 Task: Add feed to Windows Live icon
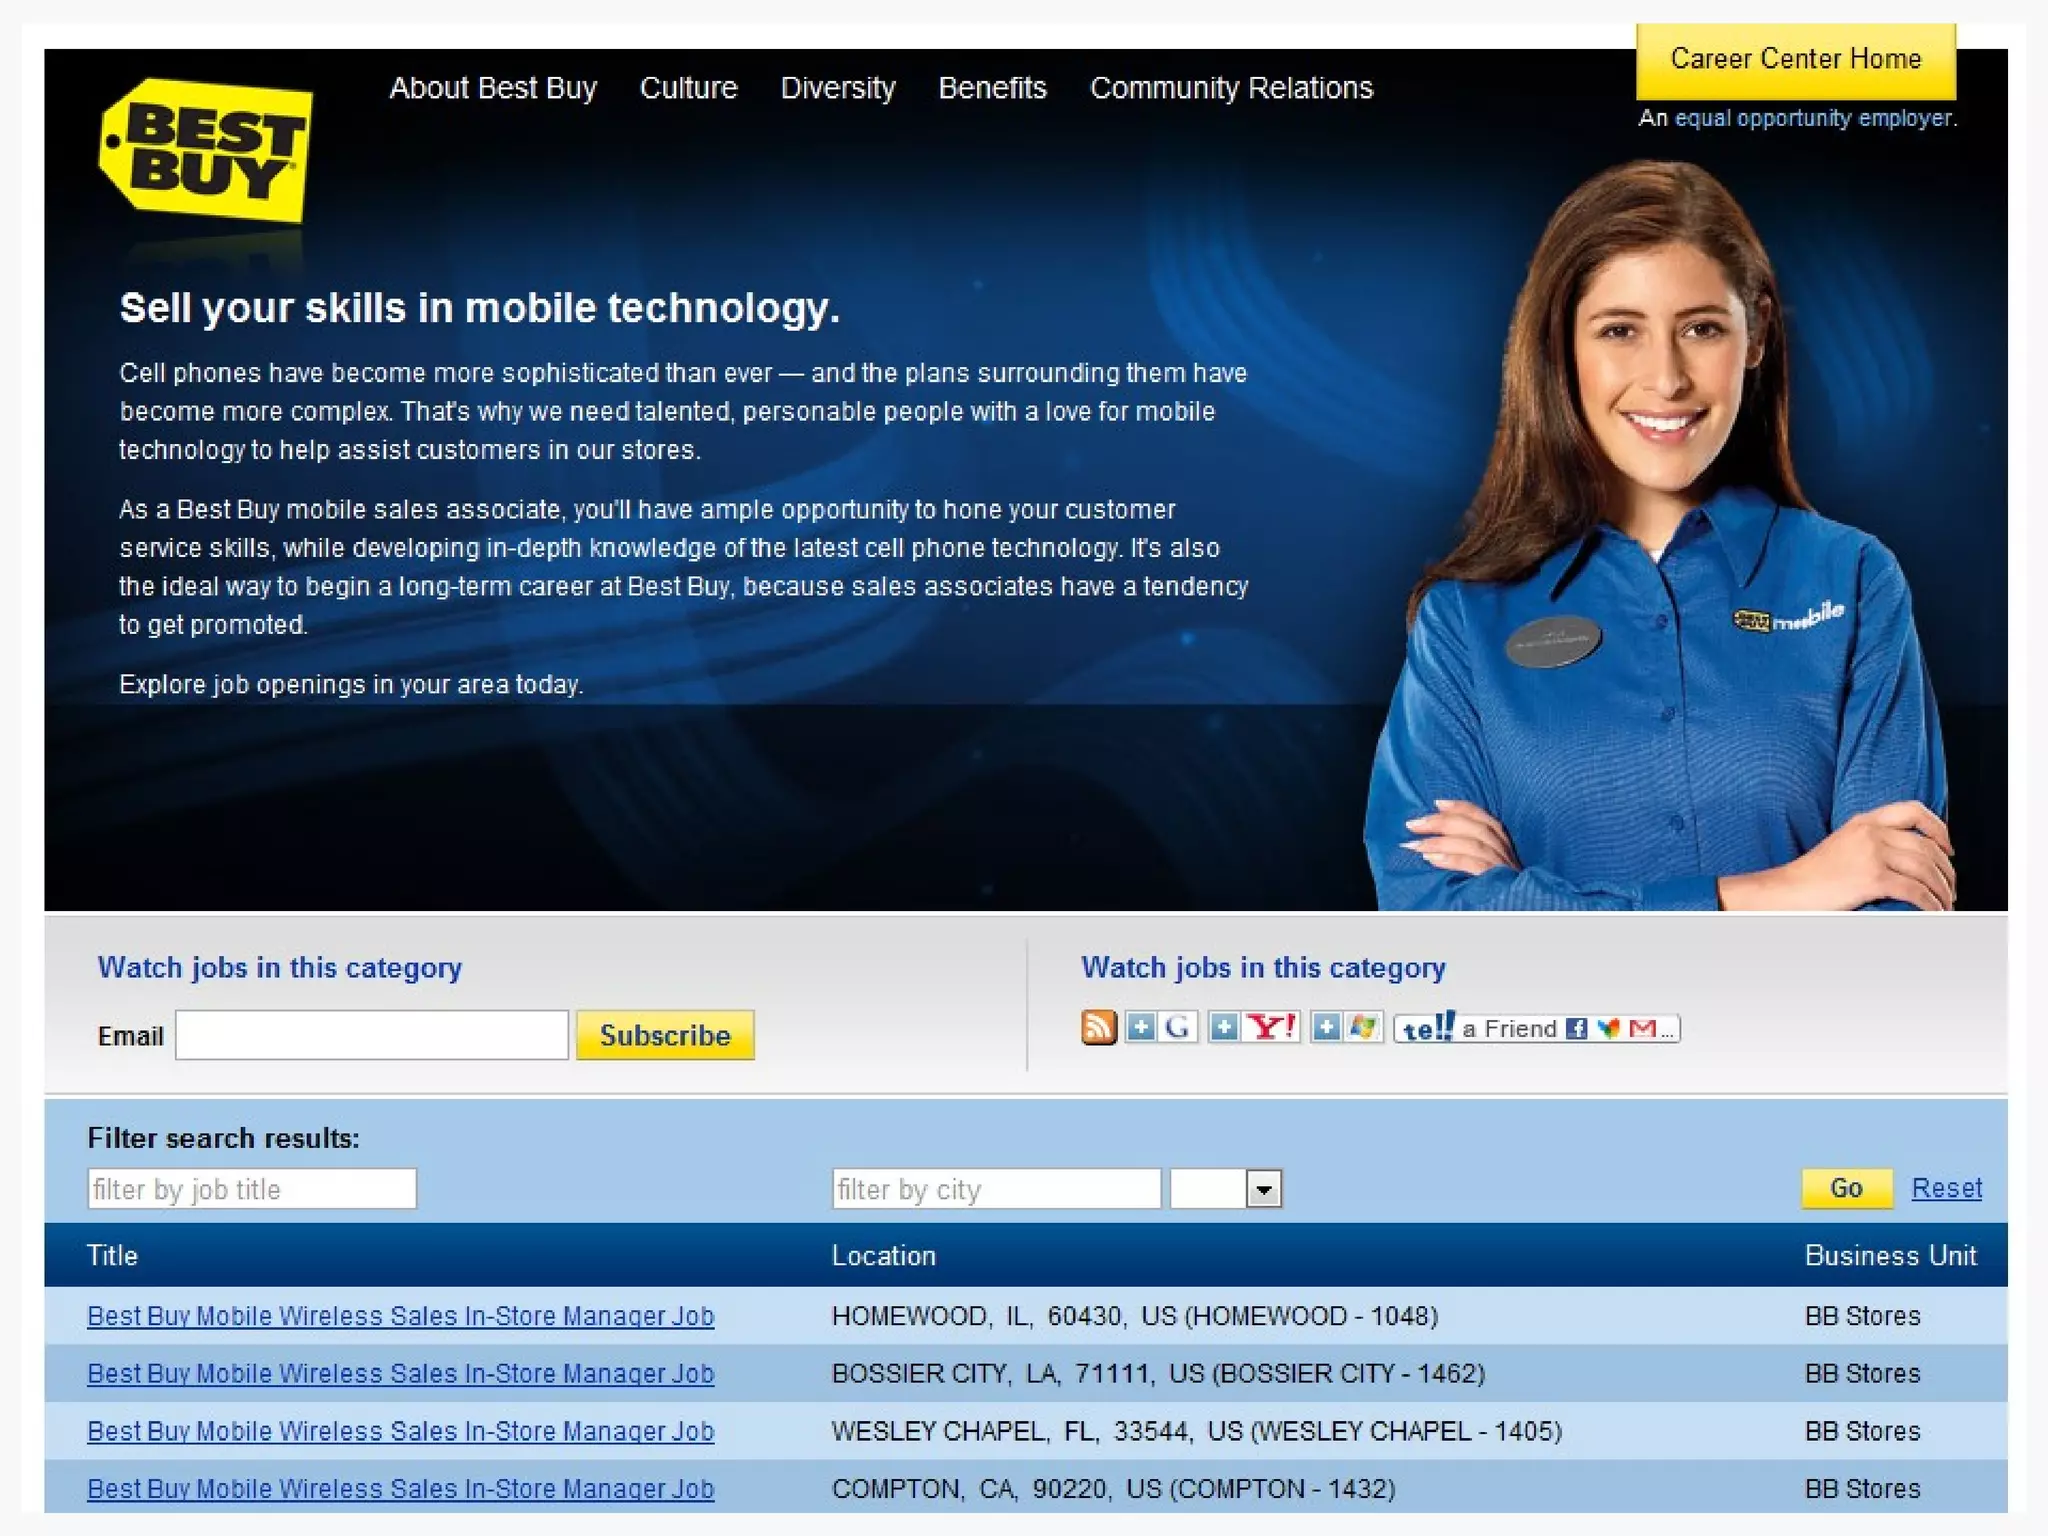pyautogui.click(x=1347, y=1027)
